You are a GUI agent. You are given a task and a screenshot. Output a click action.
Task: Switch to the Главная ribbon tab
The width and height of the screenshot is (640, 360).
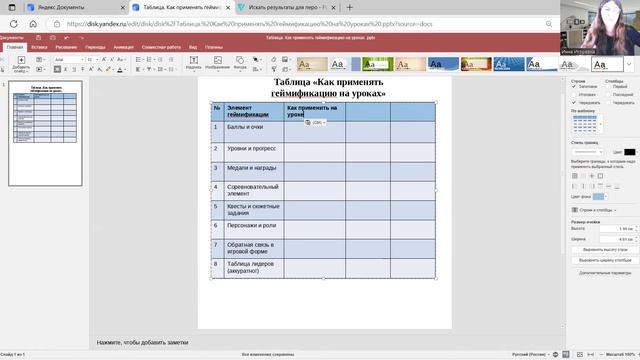[15, 47]
